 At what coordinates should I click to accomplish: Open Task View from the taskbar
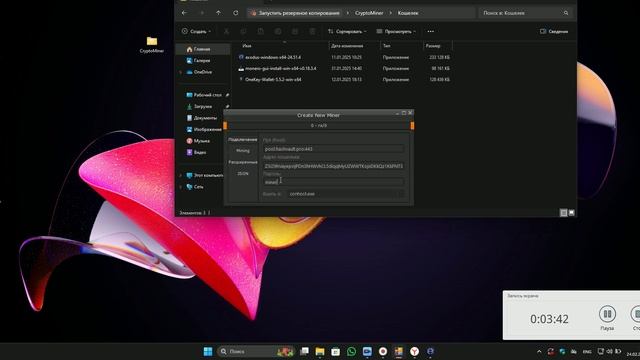(x=304, y=351)
